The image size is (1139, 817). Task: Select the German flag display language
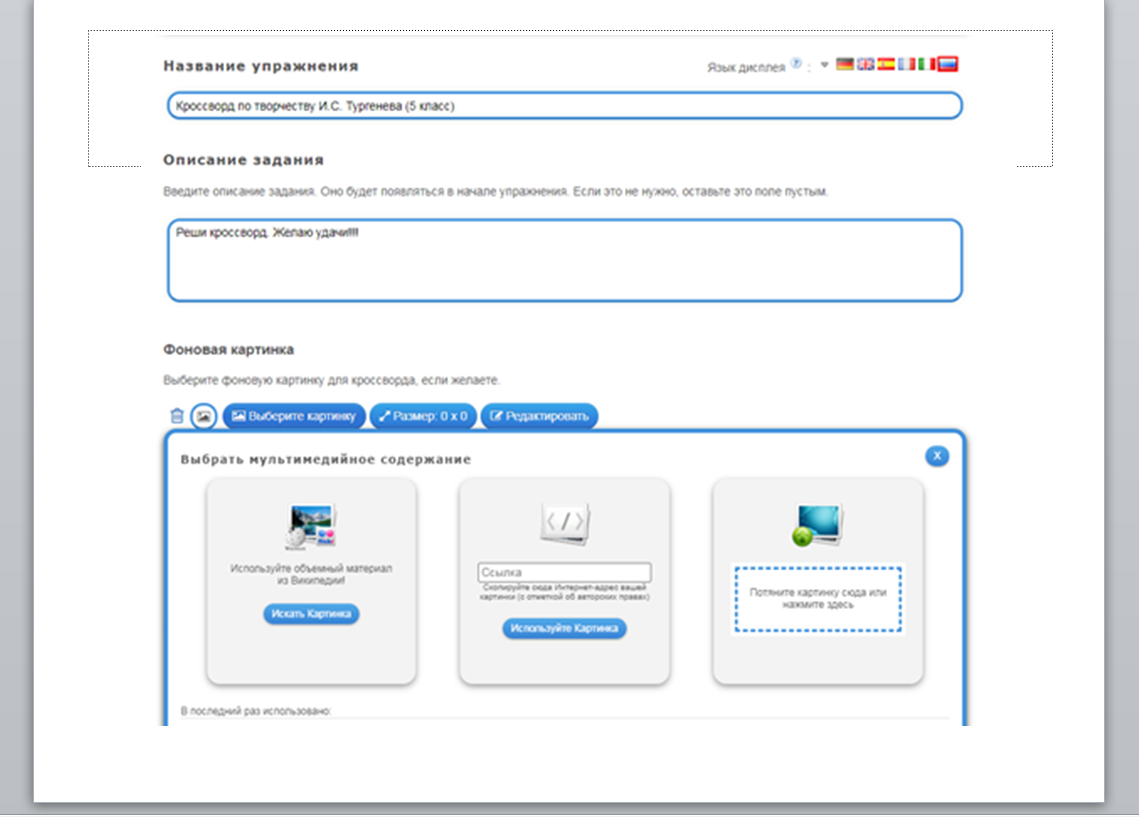(845, 64)
